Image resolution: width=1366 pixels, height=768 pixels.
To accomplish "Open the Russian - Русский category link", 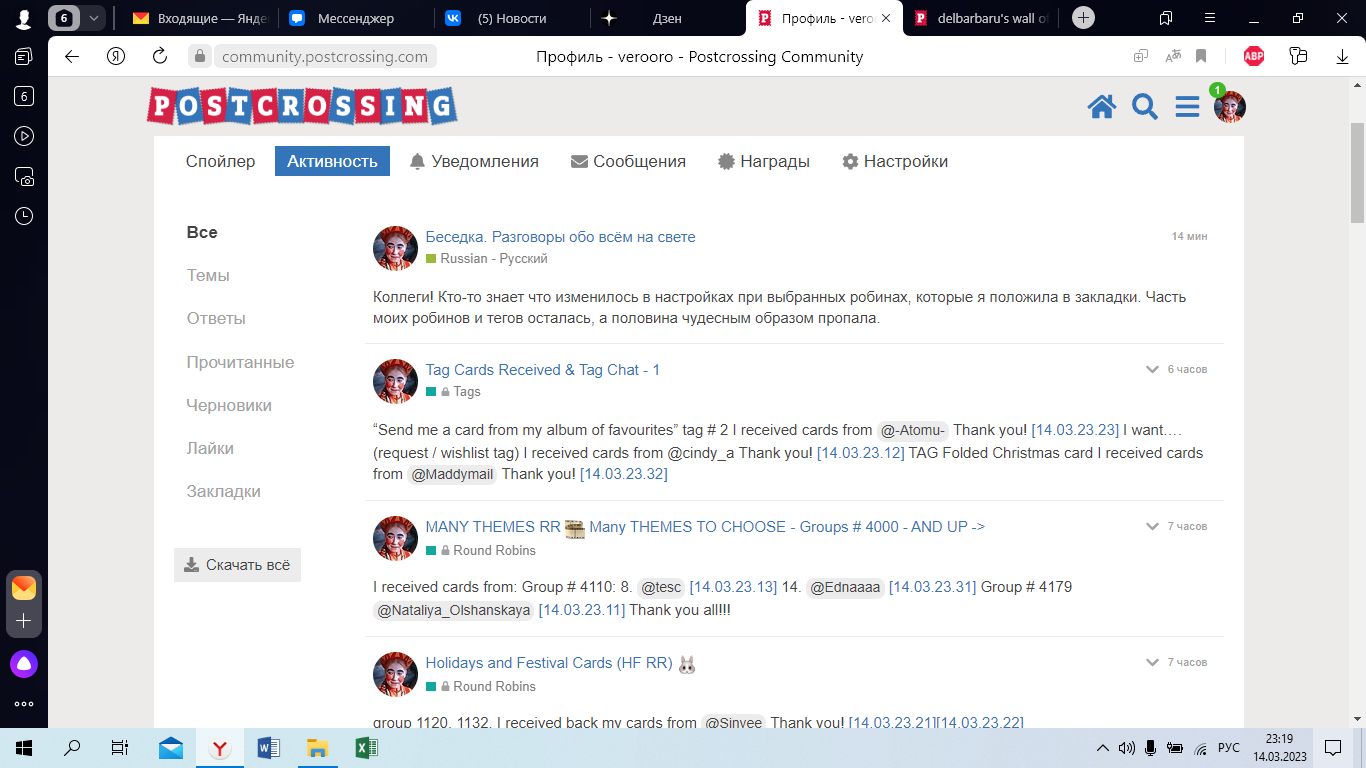I will [x=487, y=258].
